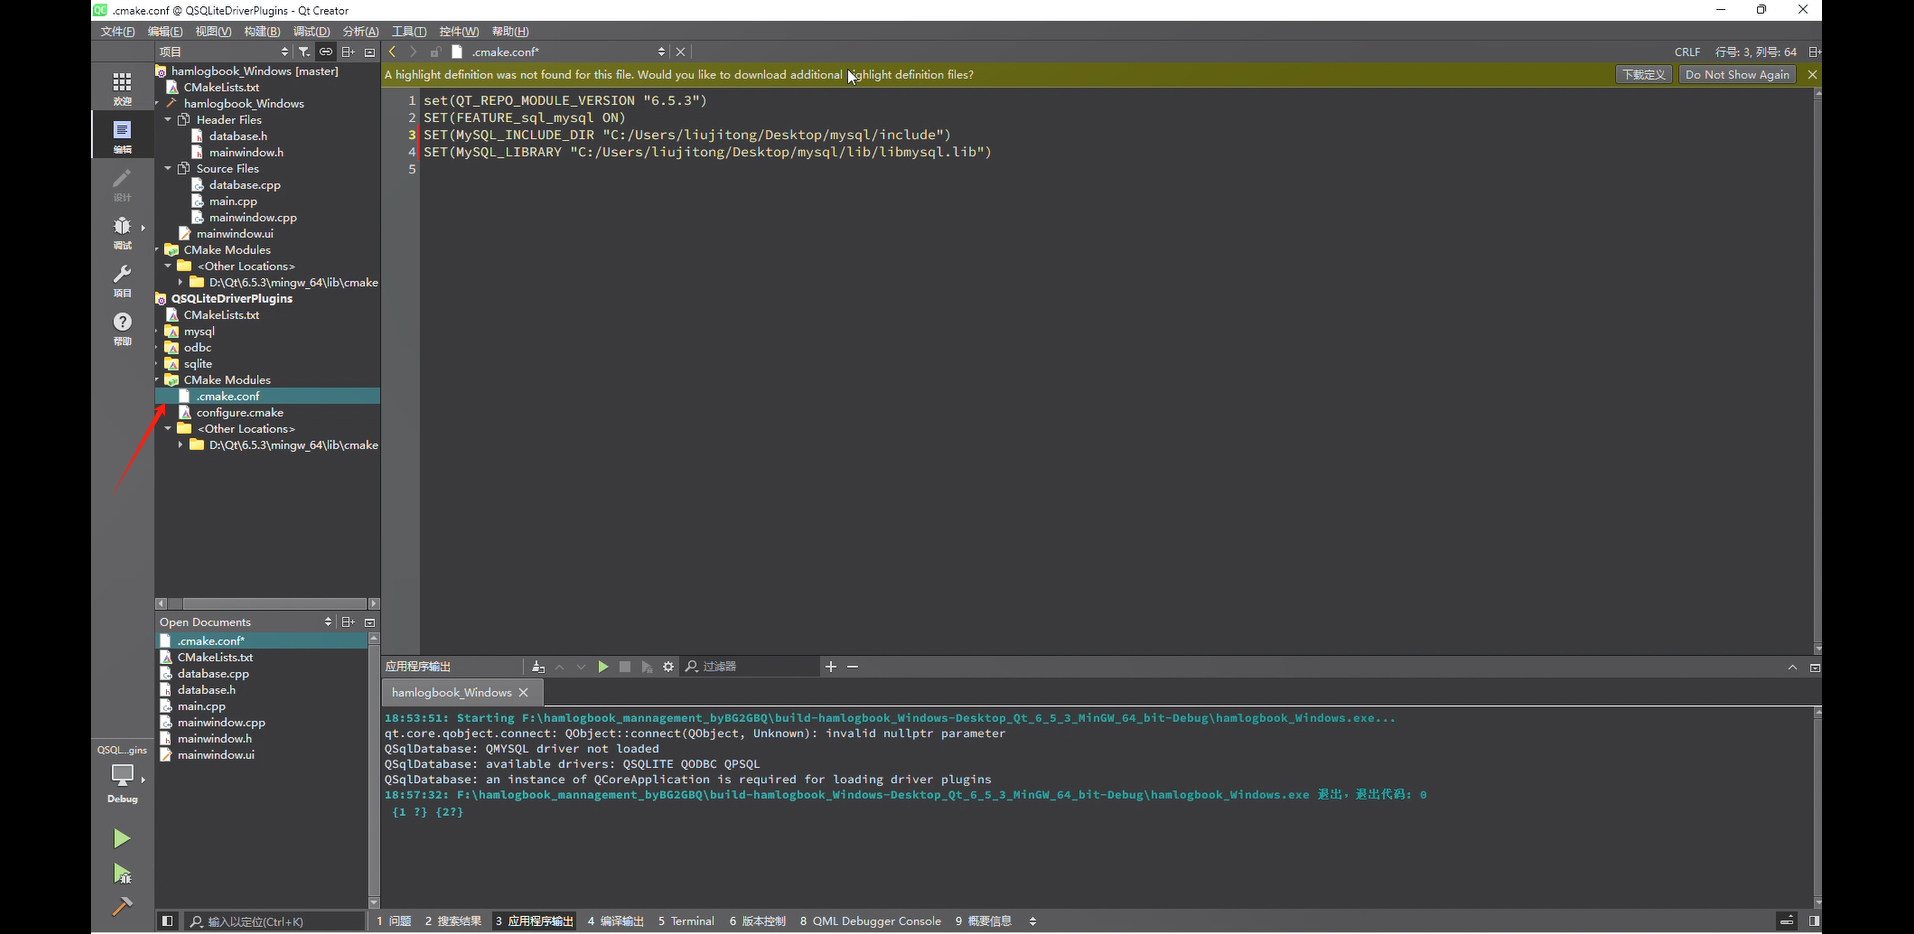The image size is (1914, 934).
Task: Switch to 1 问题 issues pane
Action: (x=394, y=921)
